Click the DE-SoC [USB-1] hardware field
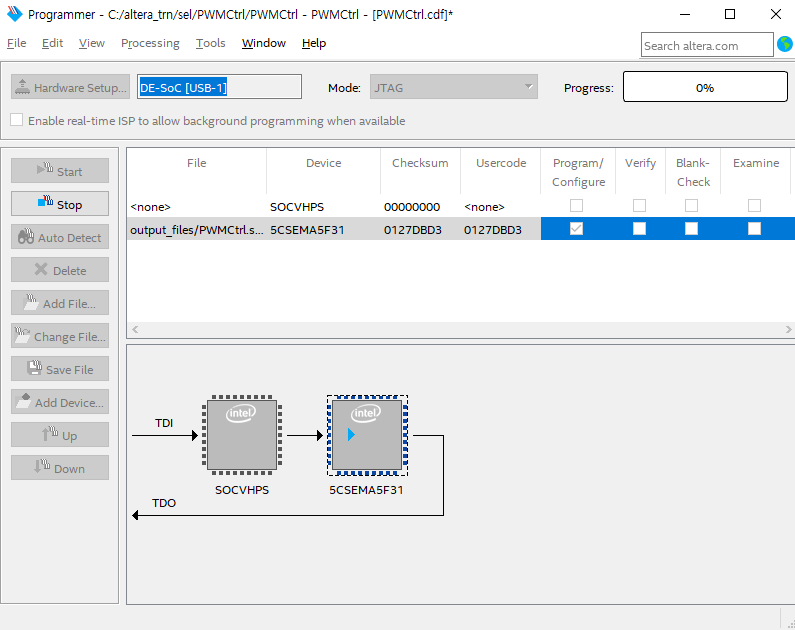Viewport: 795px width, 630px height. (x=219, y=87)
